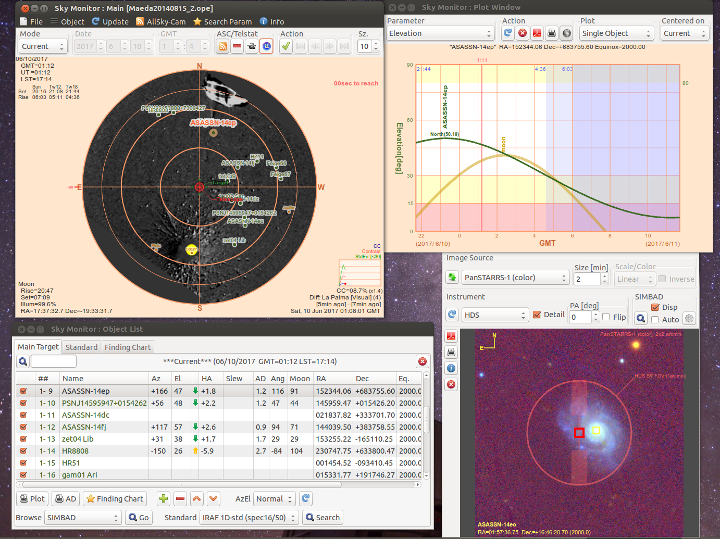This screenshot has height=539, width=720.
Task: Open the Update menu
Action: click(110, 22)
